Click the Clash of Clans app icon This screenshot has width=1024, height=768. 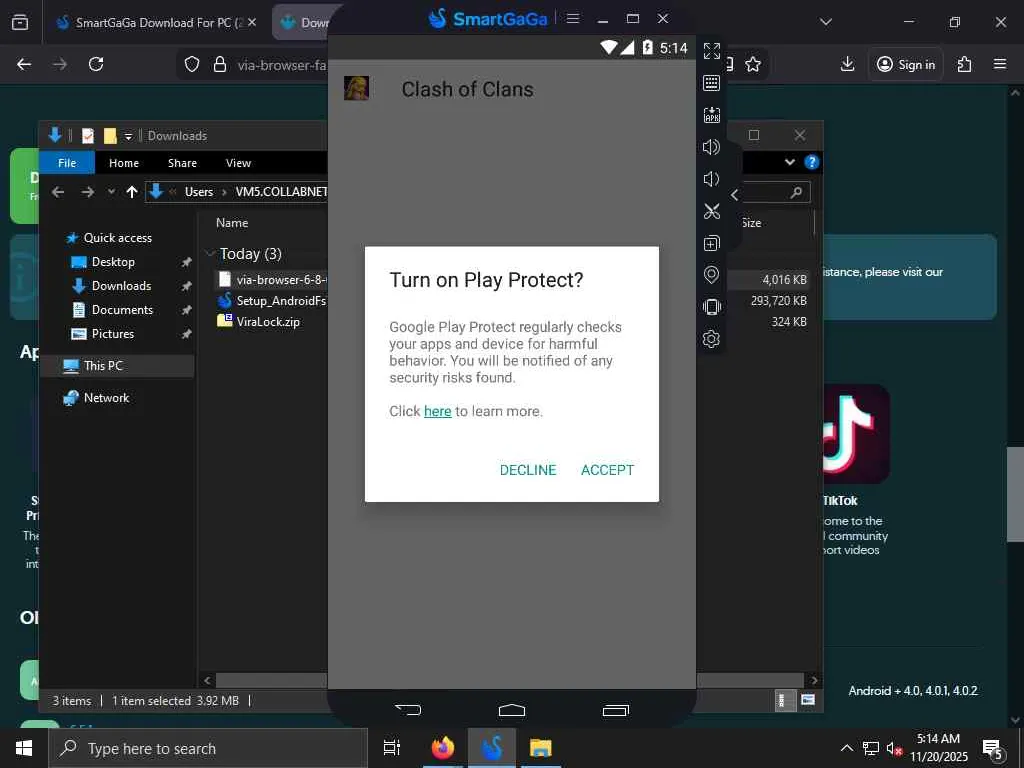[x=357, y=88]
